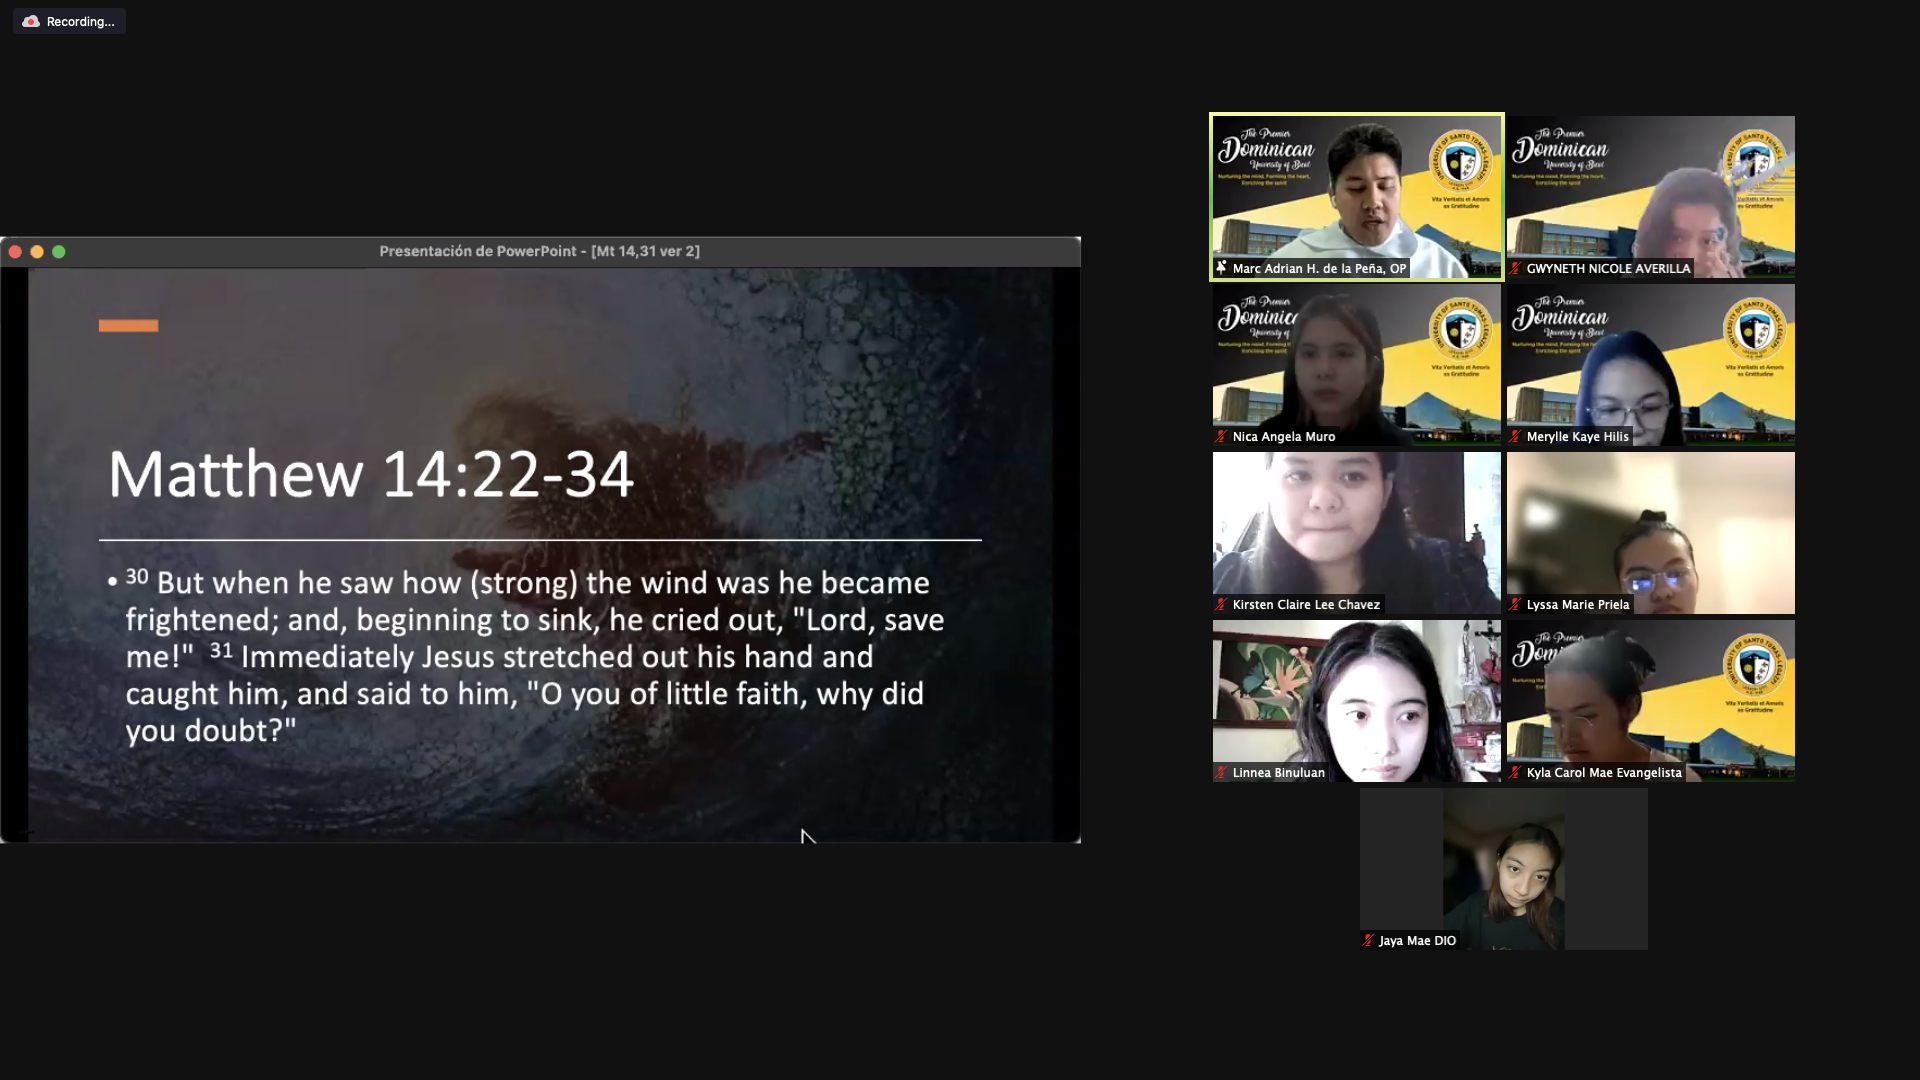This screenshot has width=1920, height=1080.
Task: Click muted mic icon for Gwyneth Nicole Averilla
Action: [x=1516, y=268]
